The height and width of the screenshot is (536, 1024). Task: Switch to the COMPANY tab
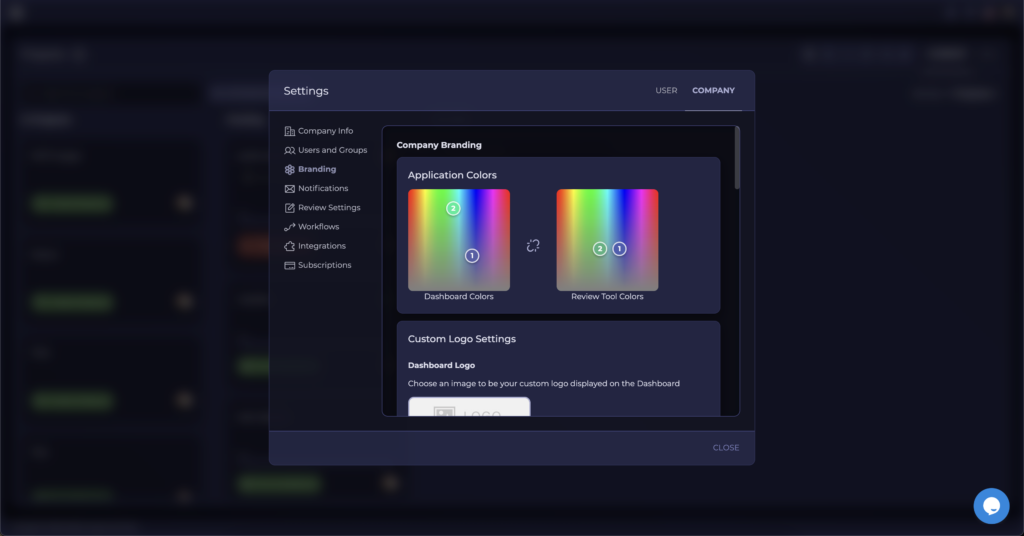coord(713,91)
